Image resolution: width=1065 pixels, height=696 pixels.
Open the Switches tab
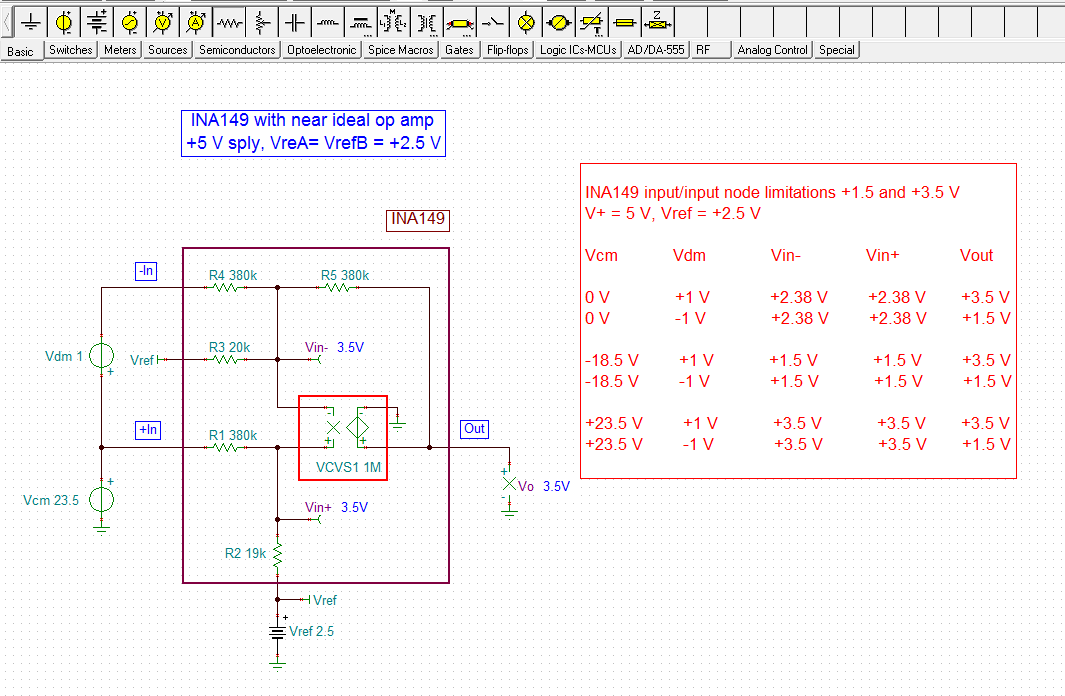coord(71,50)
